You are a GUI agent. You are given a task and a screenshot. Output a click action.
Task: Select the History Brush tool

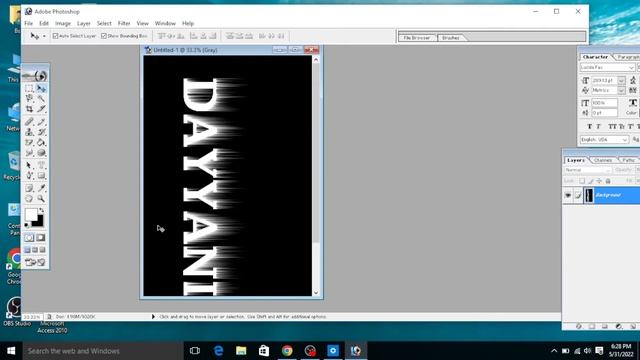pyautogui.click(x=41, y=132)
